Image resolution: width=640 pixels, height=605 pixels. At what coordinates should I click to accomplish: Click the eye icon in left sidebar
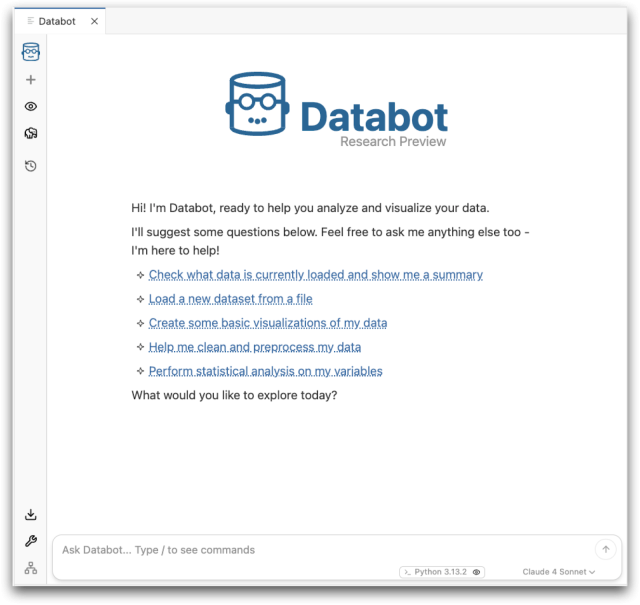click(31, 107)
